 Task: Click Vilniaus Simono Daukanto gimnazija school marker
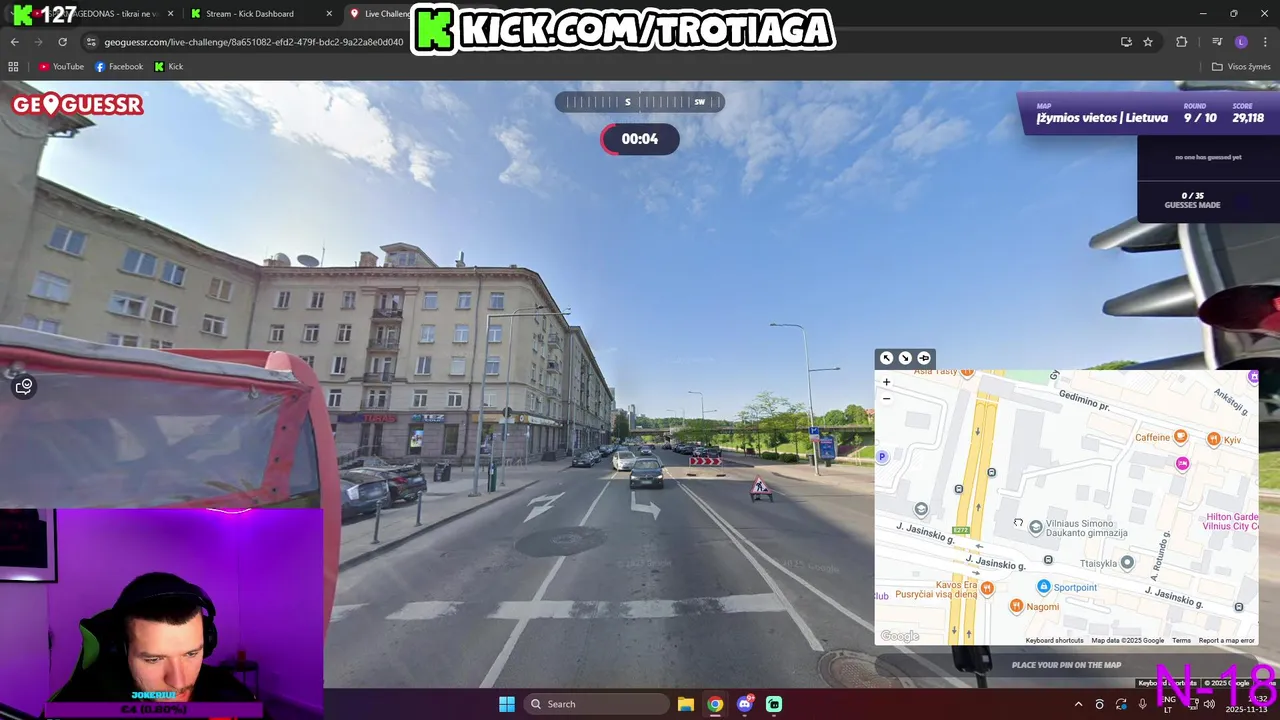pyautogui.click(x=1036, y=527)
